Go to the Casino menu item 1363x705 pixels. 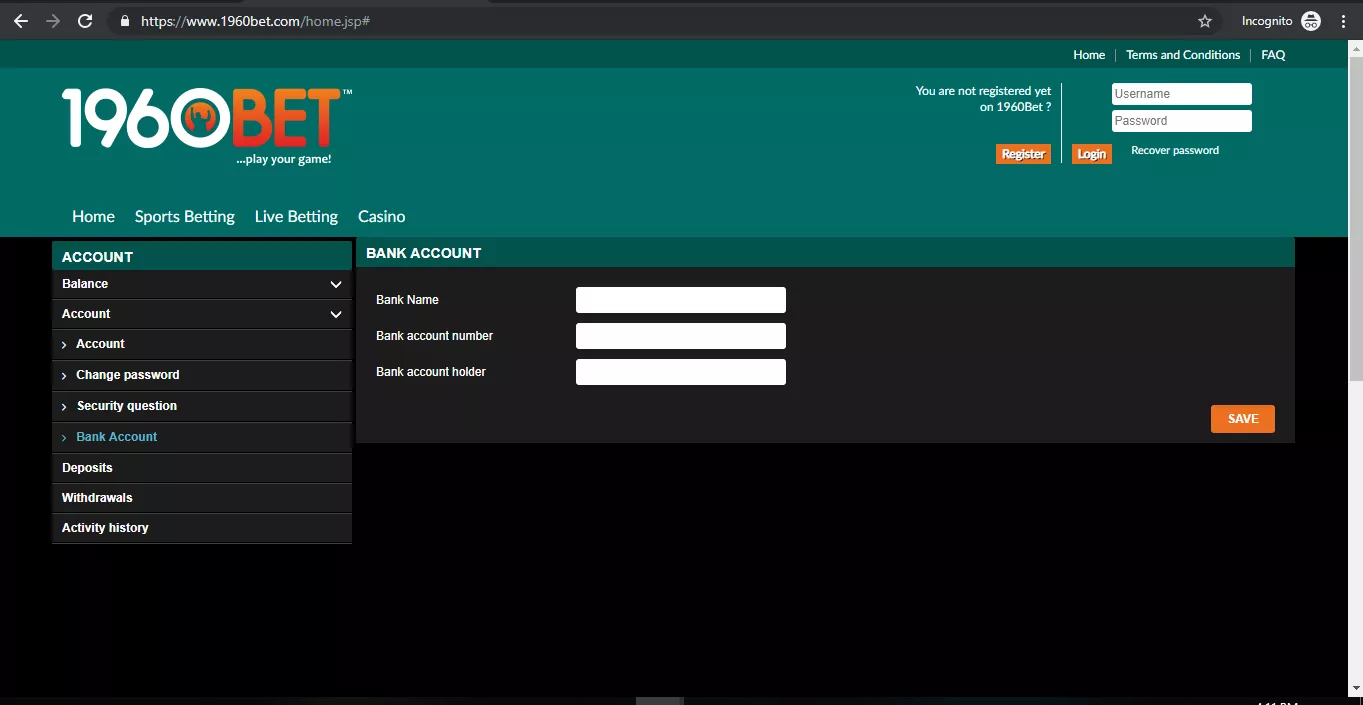tap(381, 217)
